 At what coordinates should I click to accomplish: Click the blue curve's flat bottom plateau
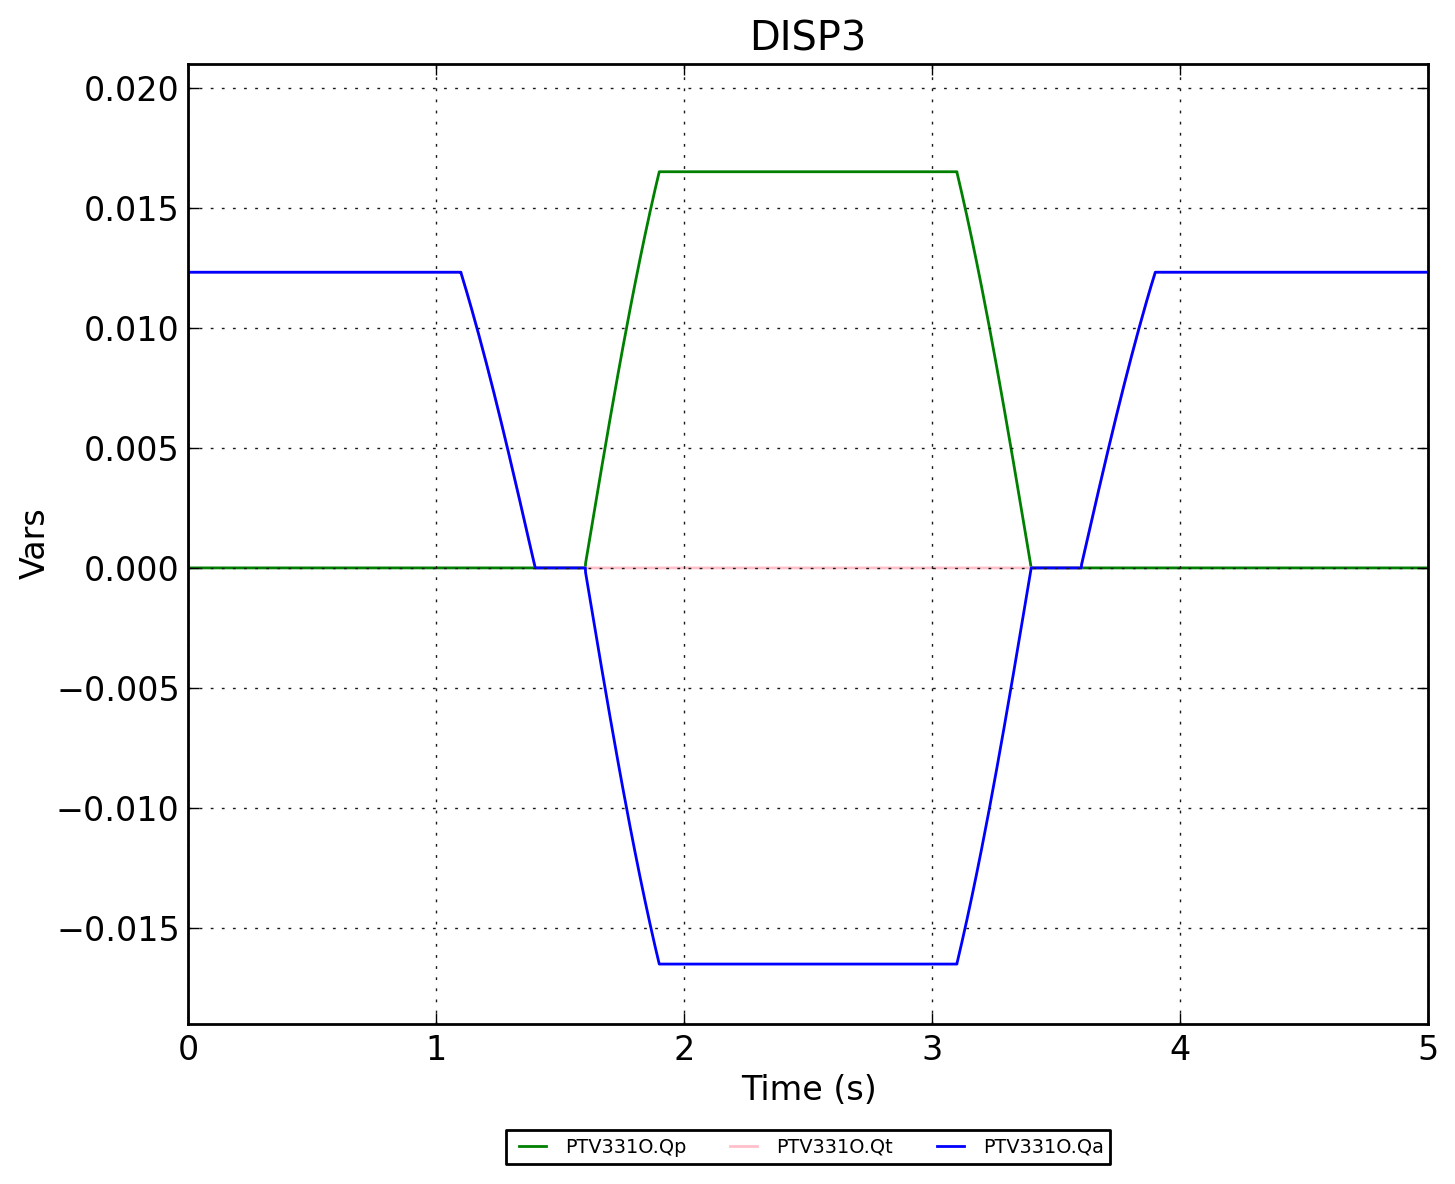[808, 964]
